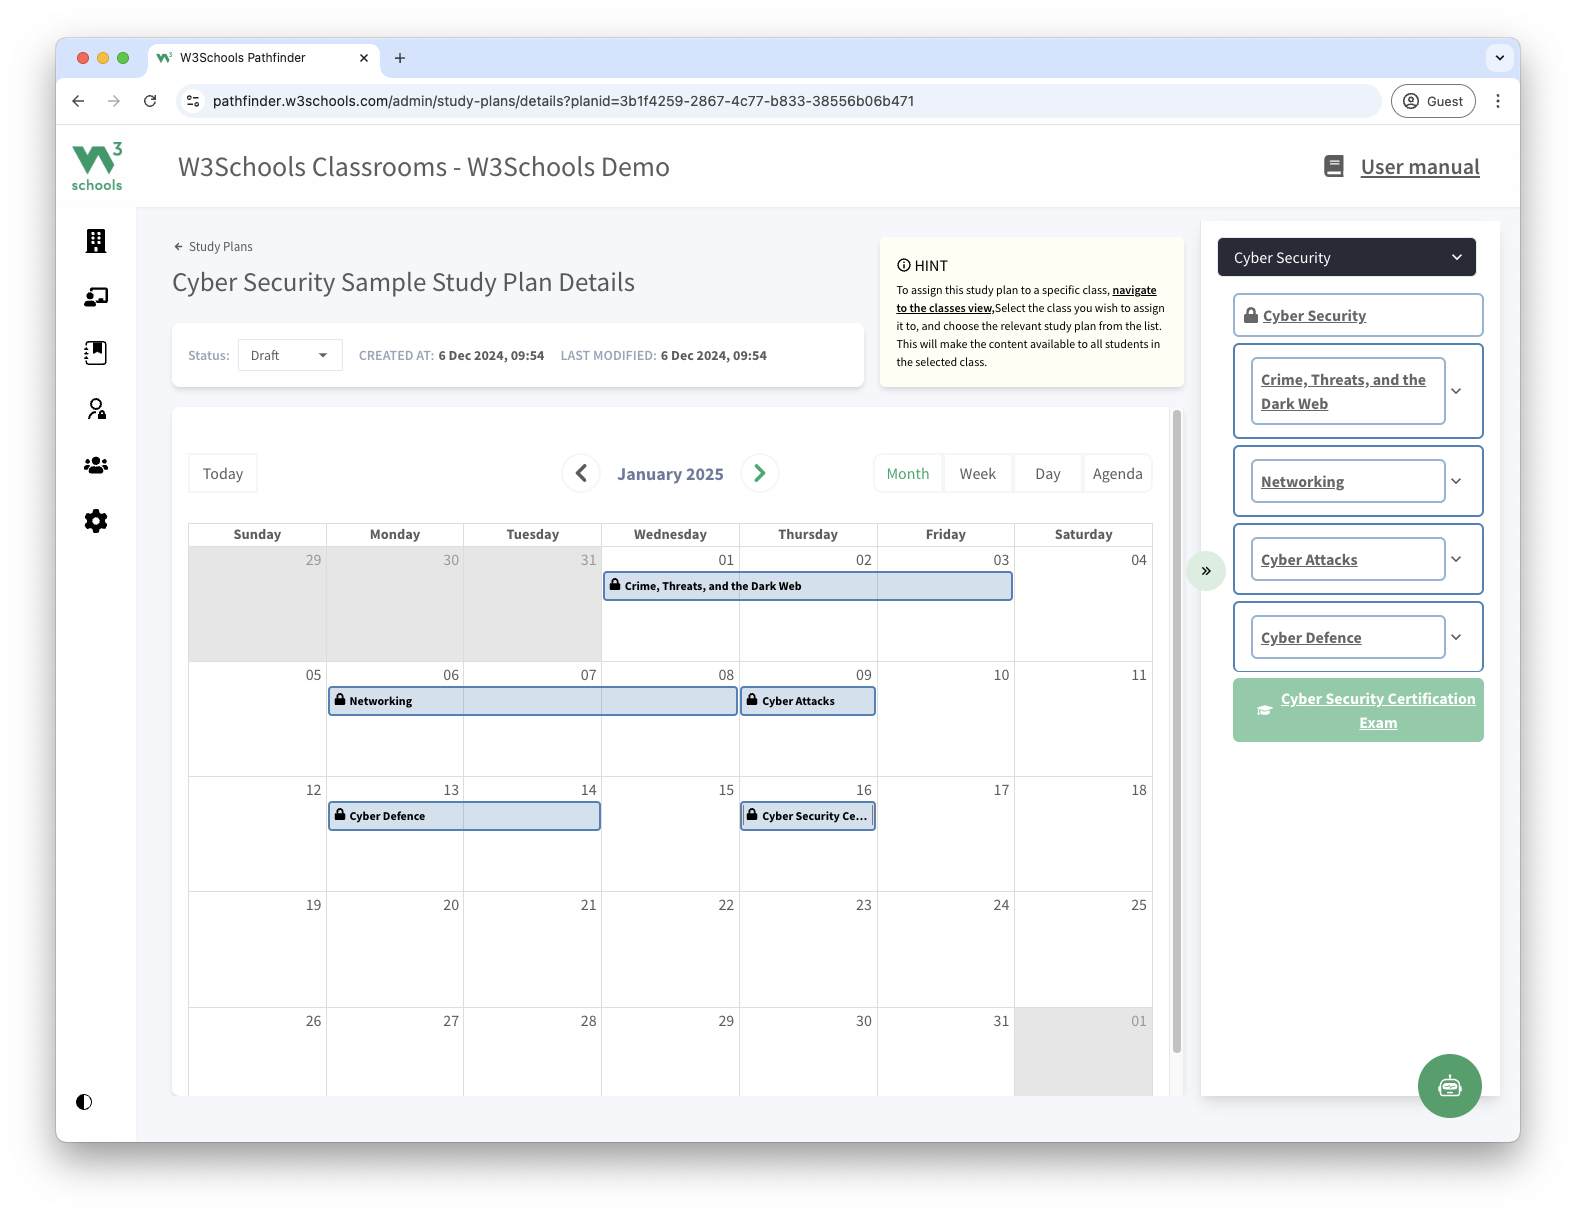
Task: Open the groups people icon in sidebar
Action: [x=96, y=465]
